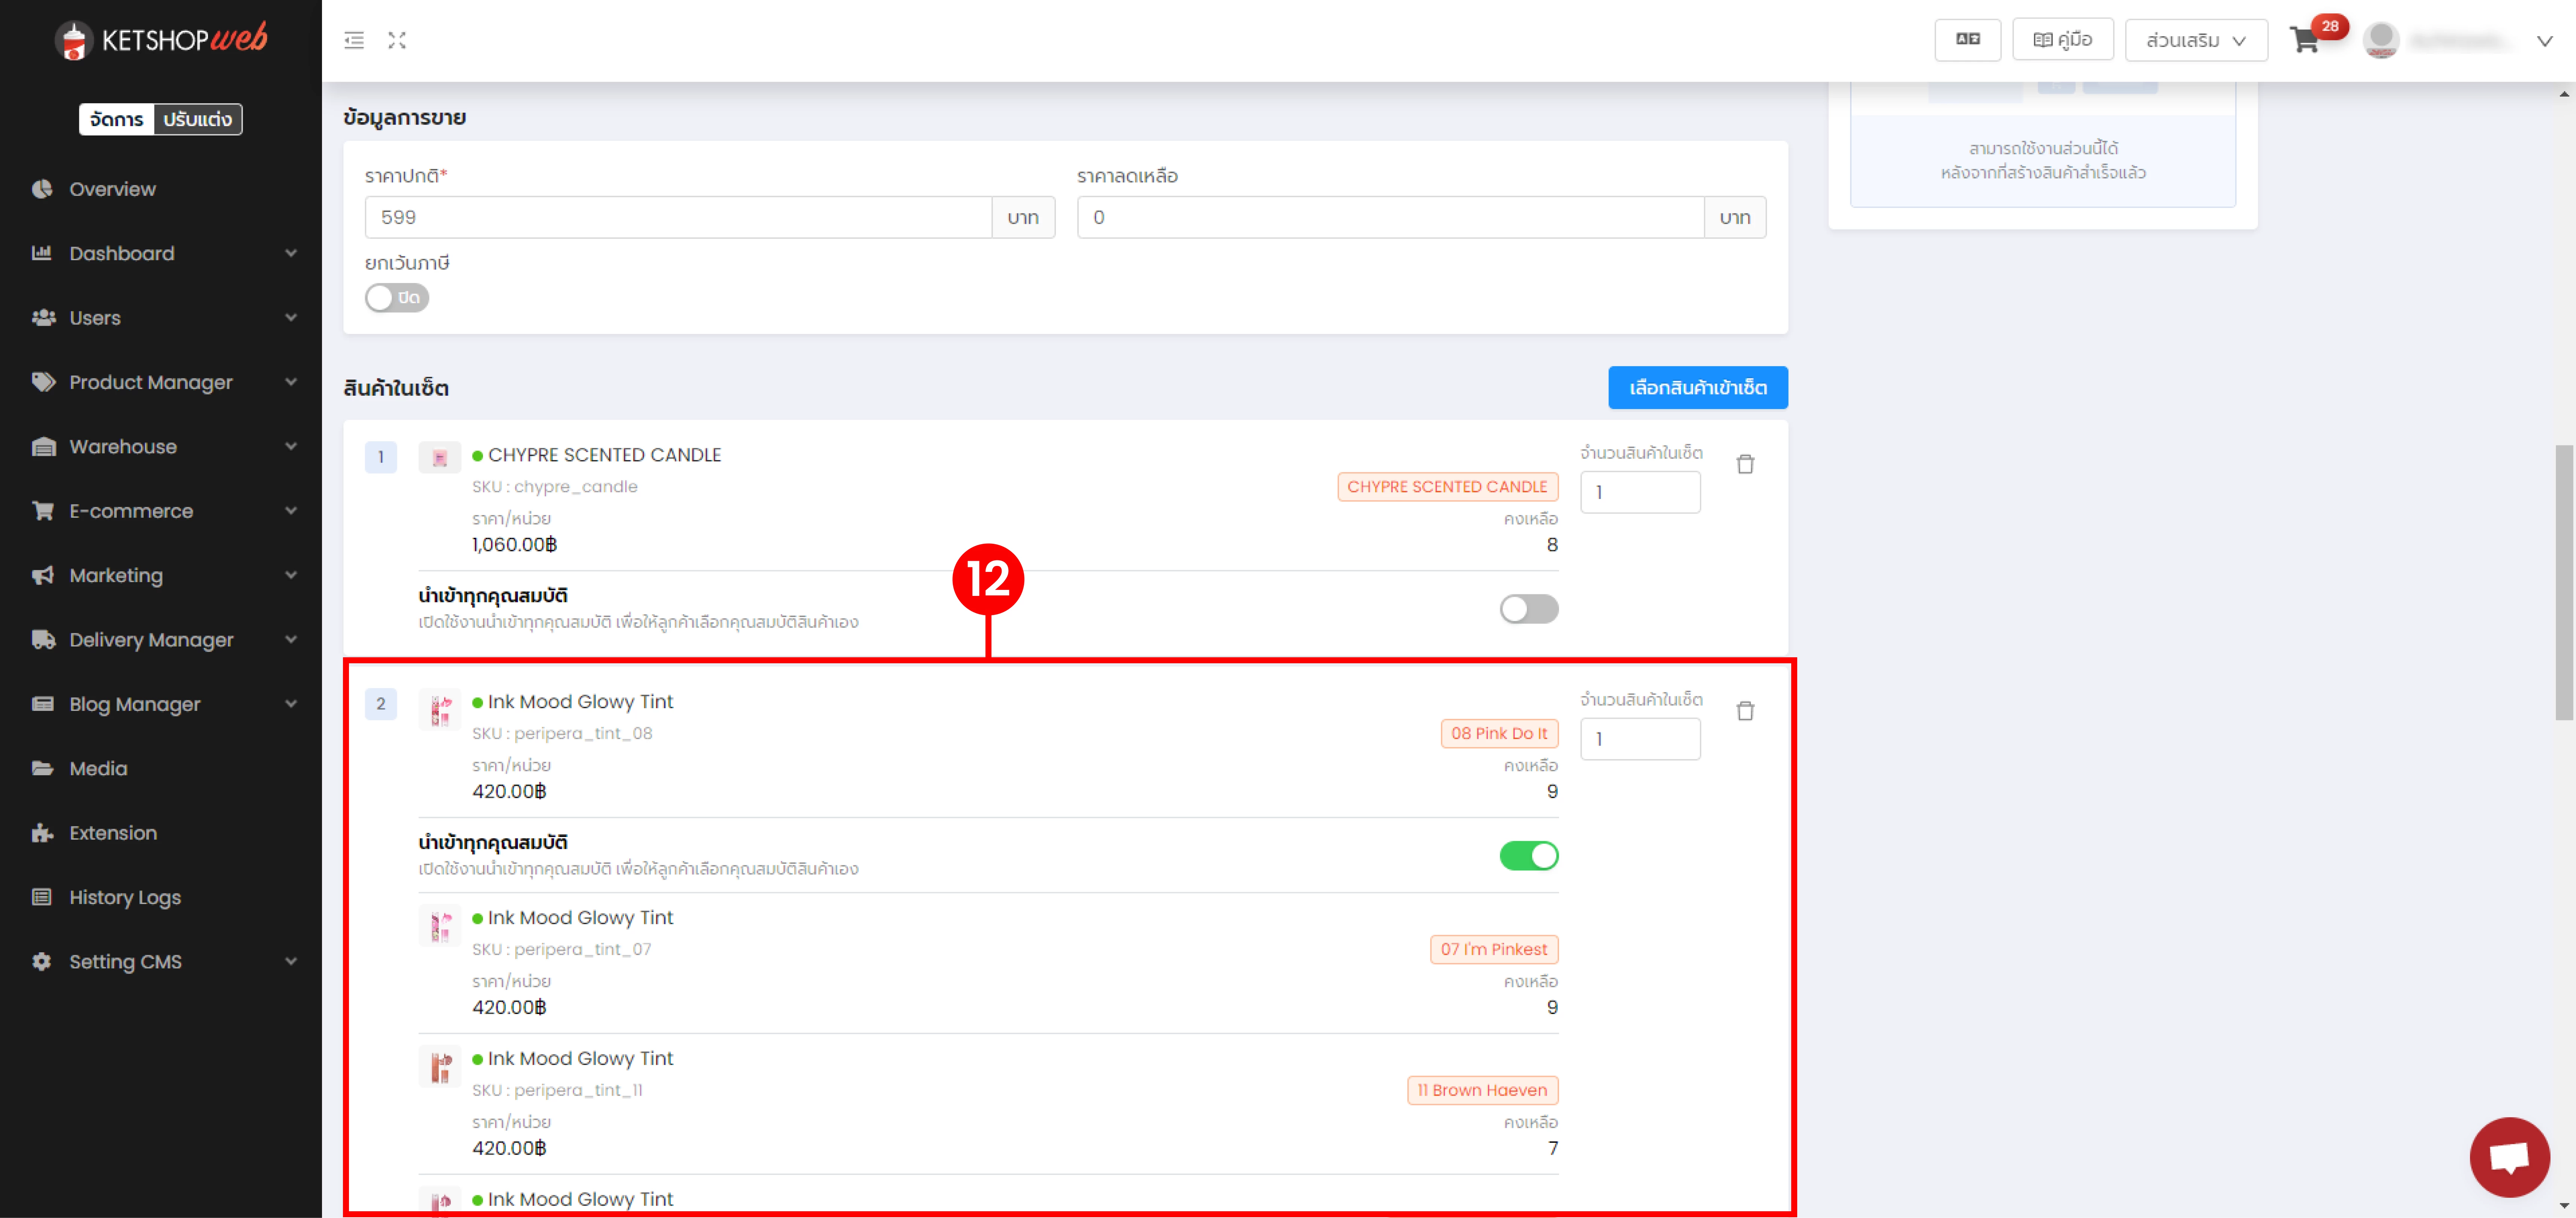Click the 08 Pink Do It tag
Screen dimensions: 2576x1218
[x=1499, y=734]
